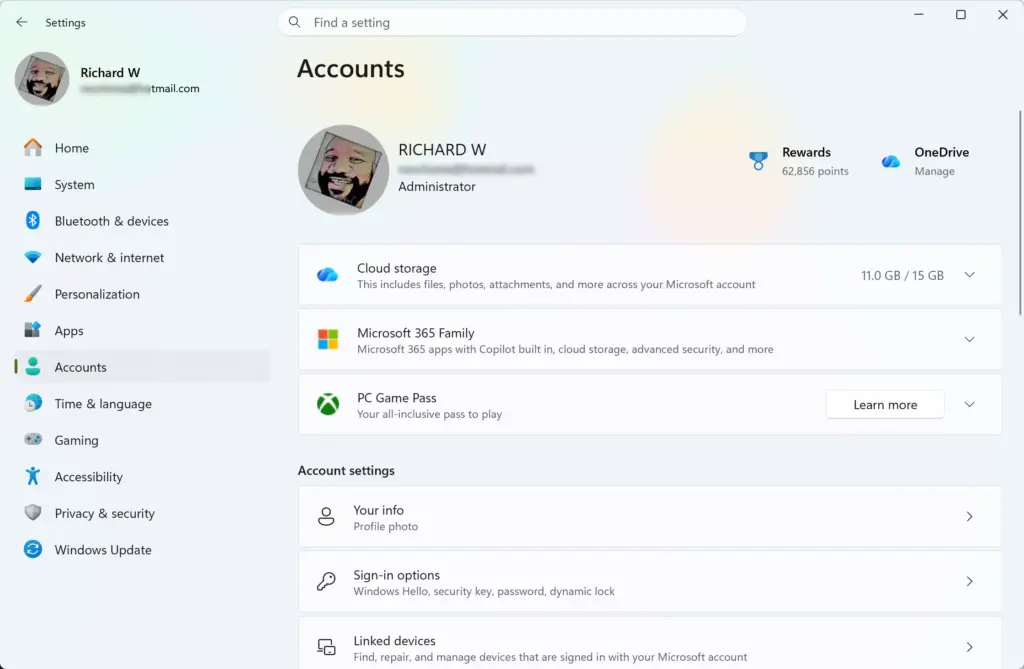The width and height of the screenshot is (1024, 669).
Task: Select Network & internet in sidebar
Action: point(142,257)
